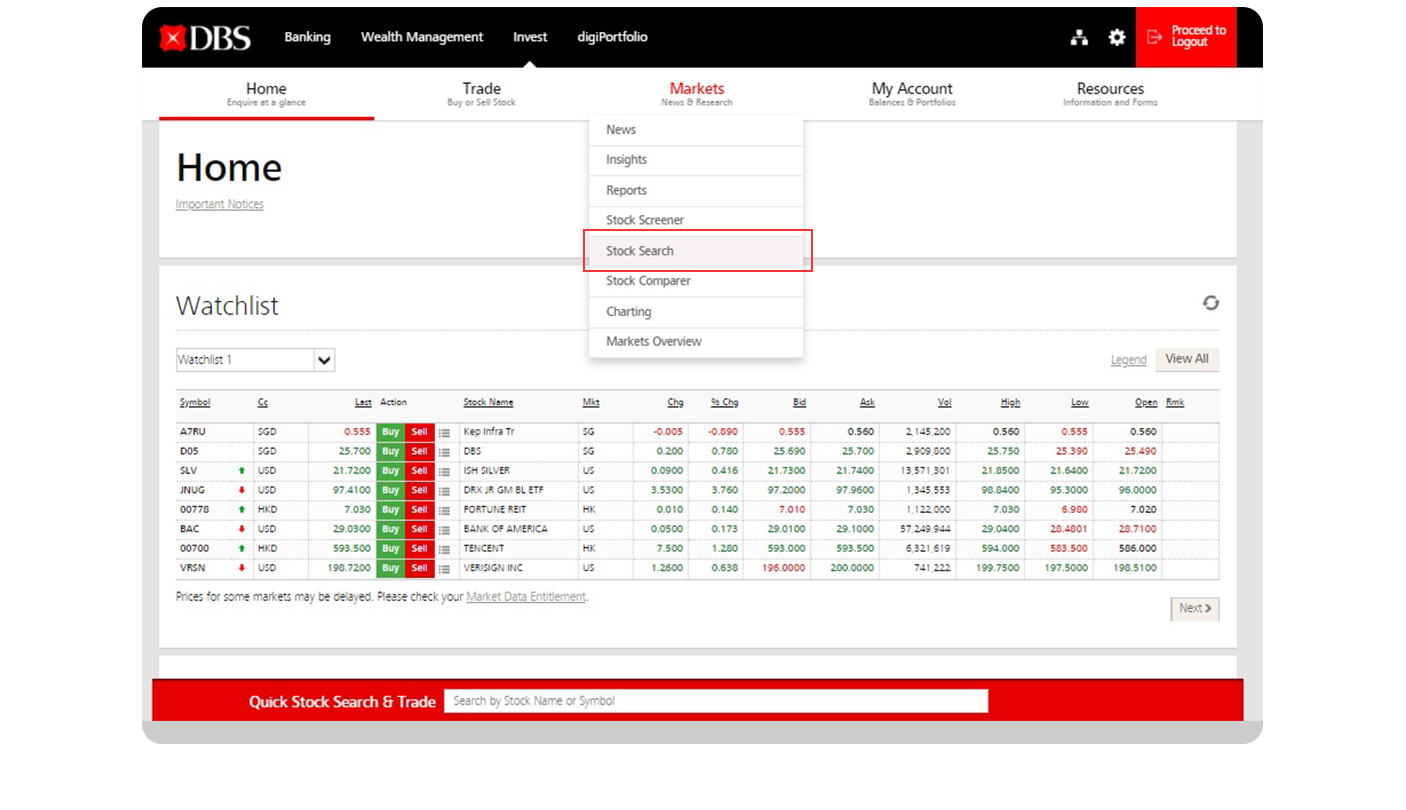Open the list icon for A7RU row
The width and height of the screenshot is (1406, 810).
coord(444,432)
